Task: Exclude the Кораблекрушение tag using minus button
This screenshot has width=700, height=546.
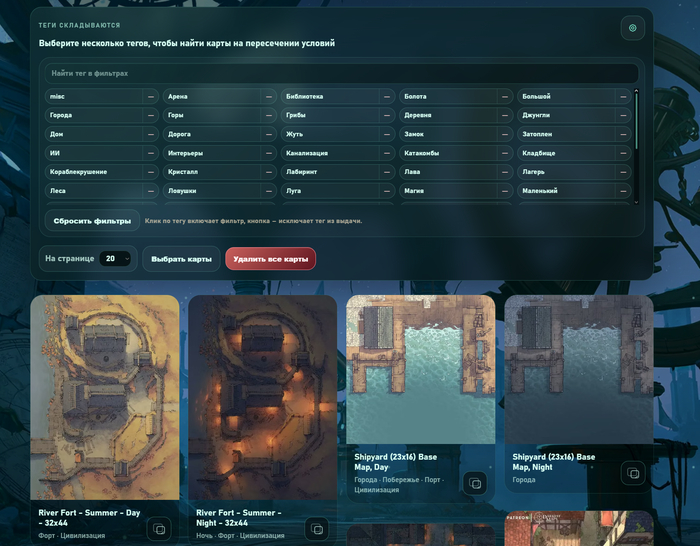Action: (151, 172)
